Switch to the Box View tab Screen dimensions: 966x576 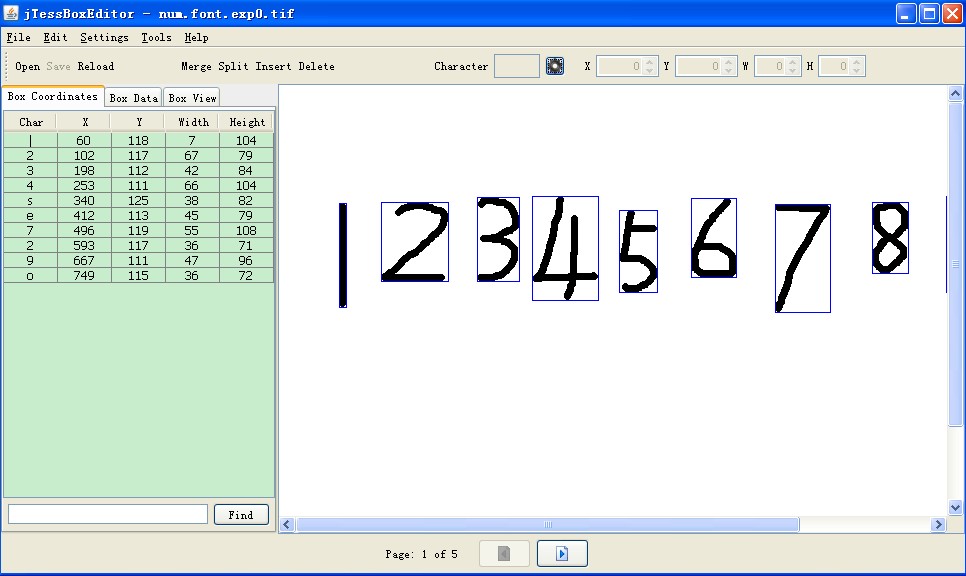191,98
